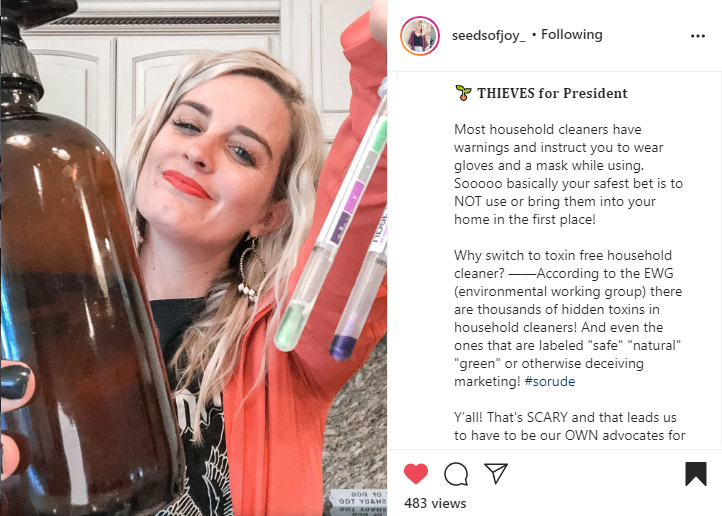Remove the saved bookmark on this post

point(696,474)
